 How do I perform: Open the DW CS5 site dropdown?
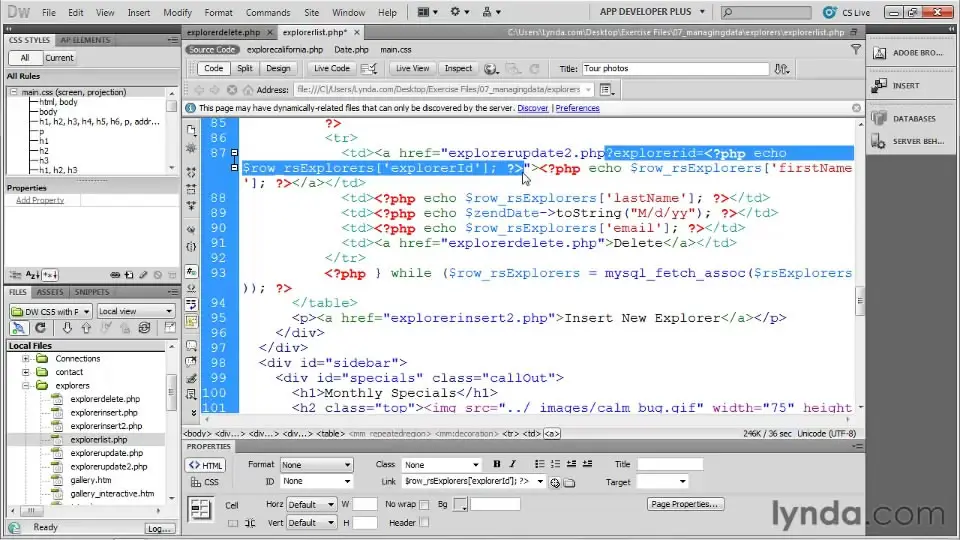tap(51, 311)
